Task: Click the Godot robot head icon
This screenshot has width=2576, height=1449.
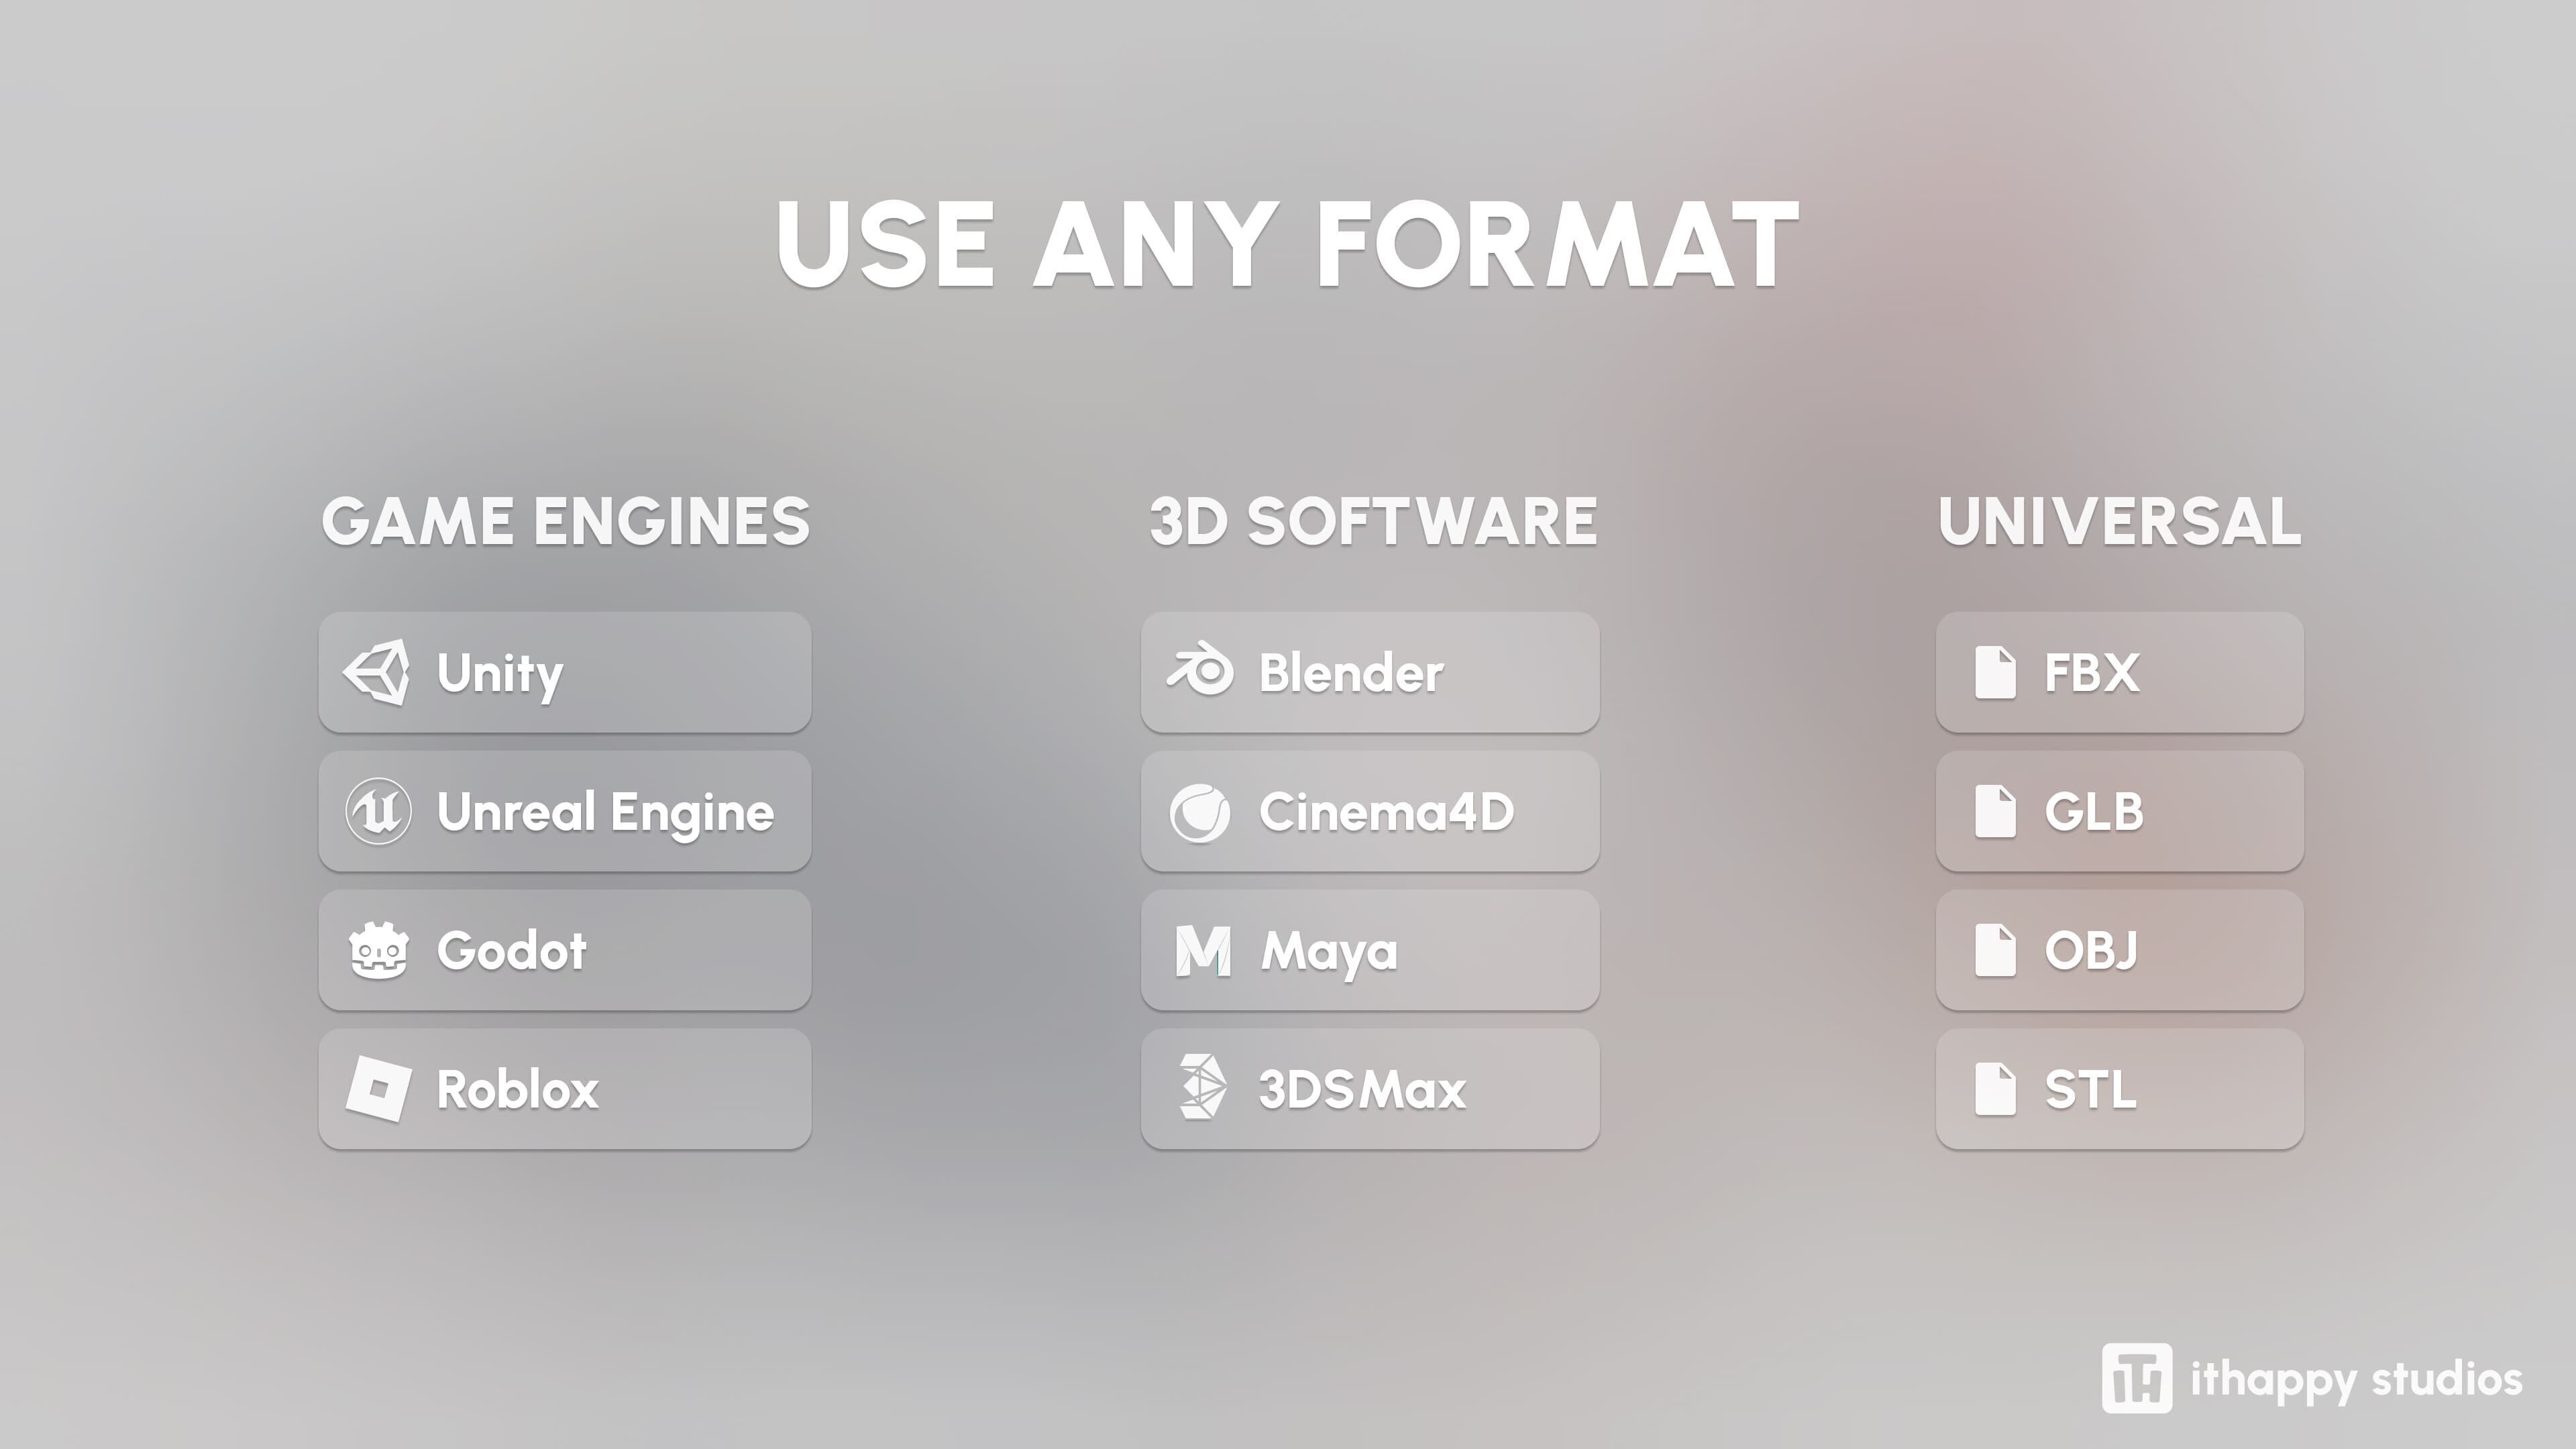Action: coord(378,950)
